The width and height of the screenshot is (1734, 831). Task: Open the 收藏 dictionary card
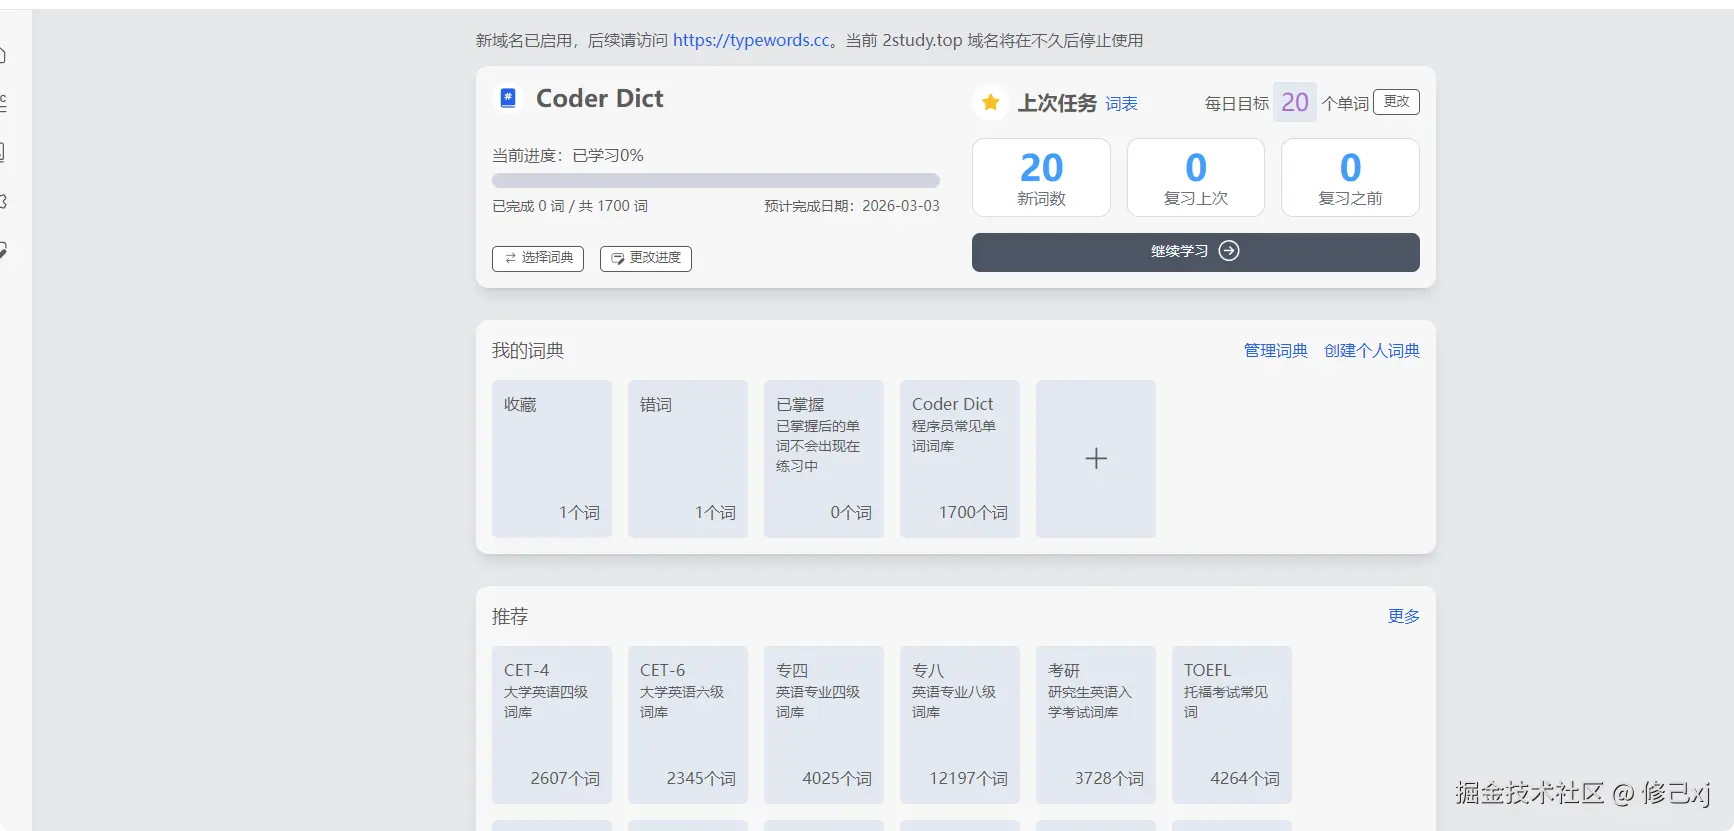552,459
